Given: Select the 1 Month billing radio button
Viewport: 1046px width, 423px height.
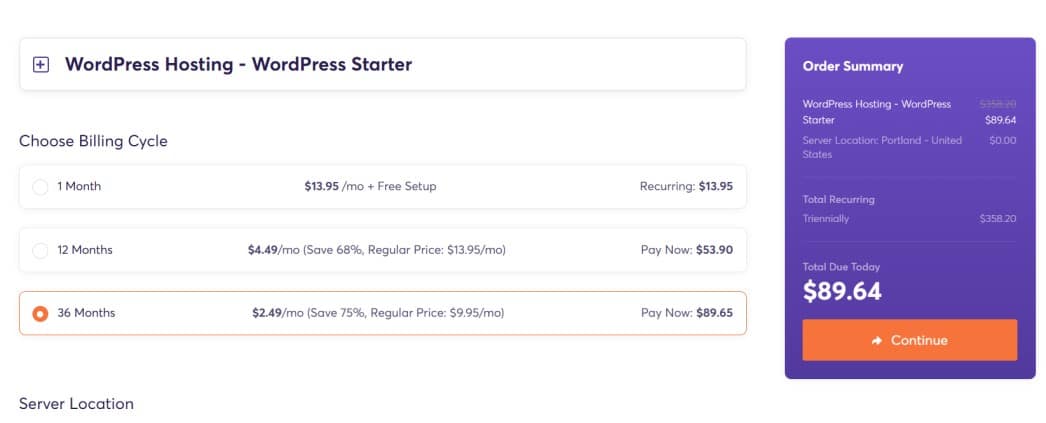Looking at the screenshot, I should tap(40, 187).
